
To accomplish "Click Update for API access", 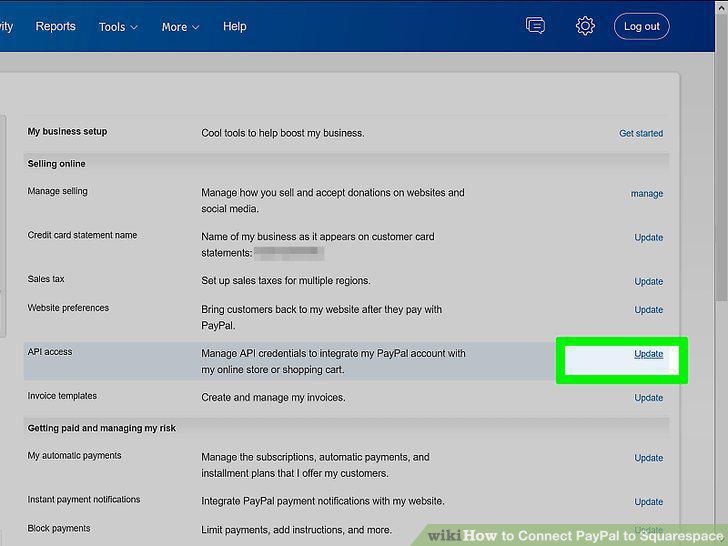I will click(x=649, y=354).
